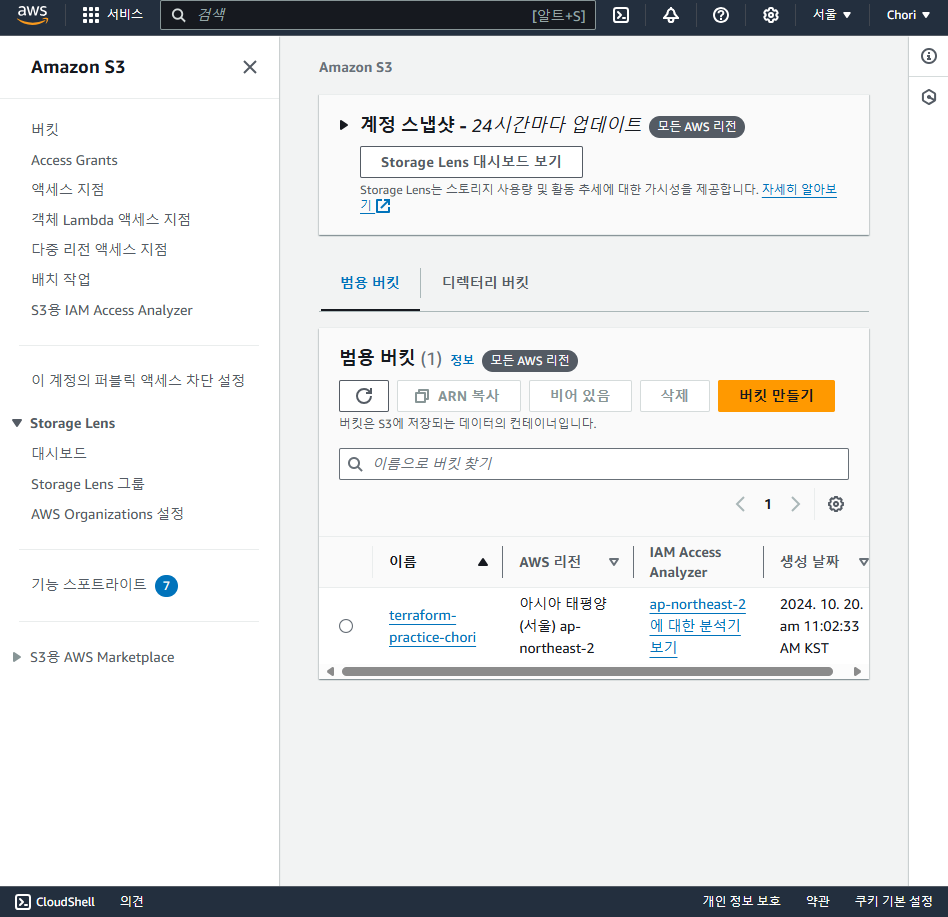Open 쿠키 기본 설정 in footer
Screen dimensions: 948x917
(x=894, y=901)
